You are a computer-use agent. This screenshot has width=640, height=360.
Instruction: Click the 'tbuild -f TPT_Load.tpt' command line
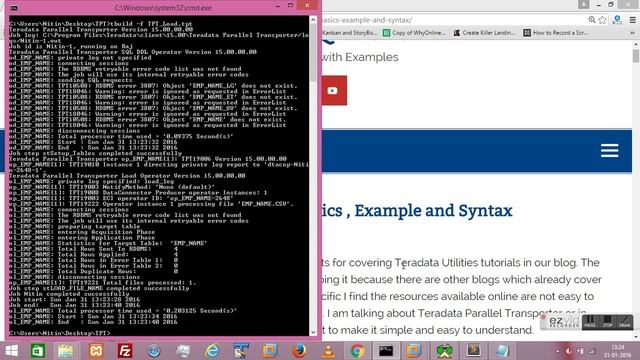151,24
